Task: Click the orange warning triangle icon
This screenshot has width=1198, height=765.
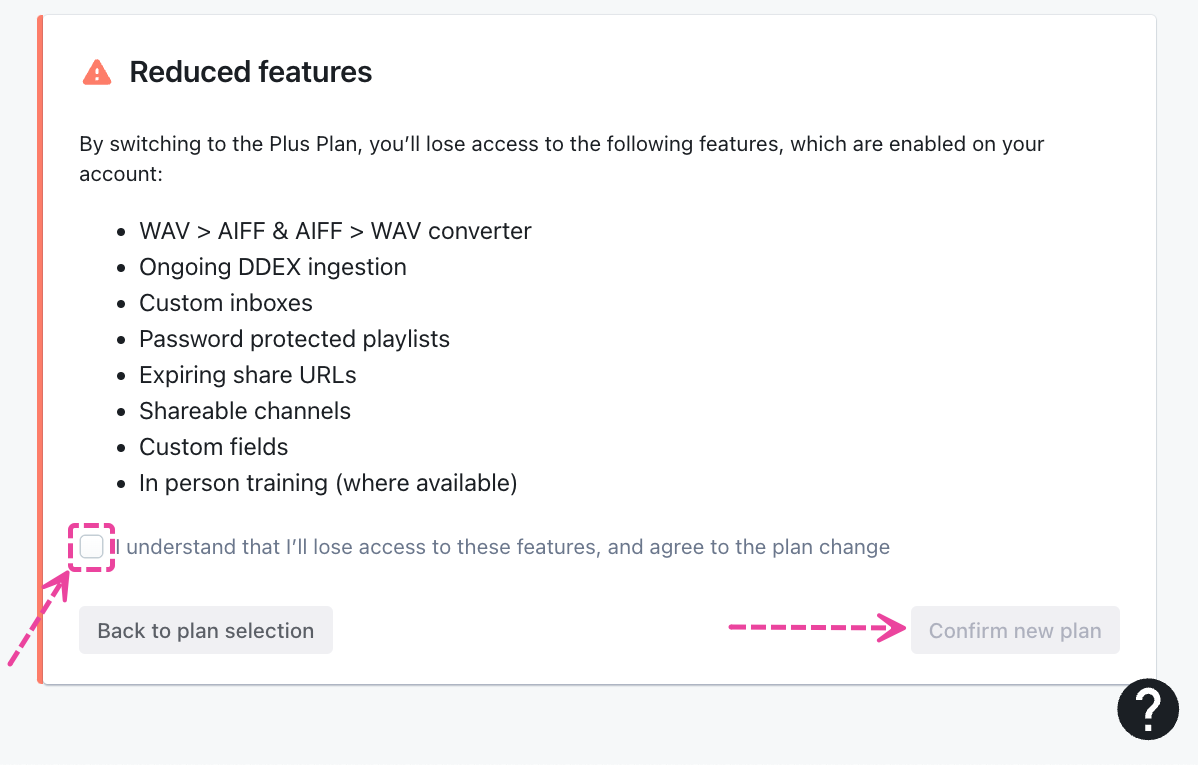Action: click(x=97, y=72)
